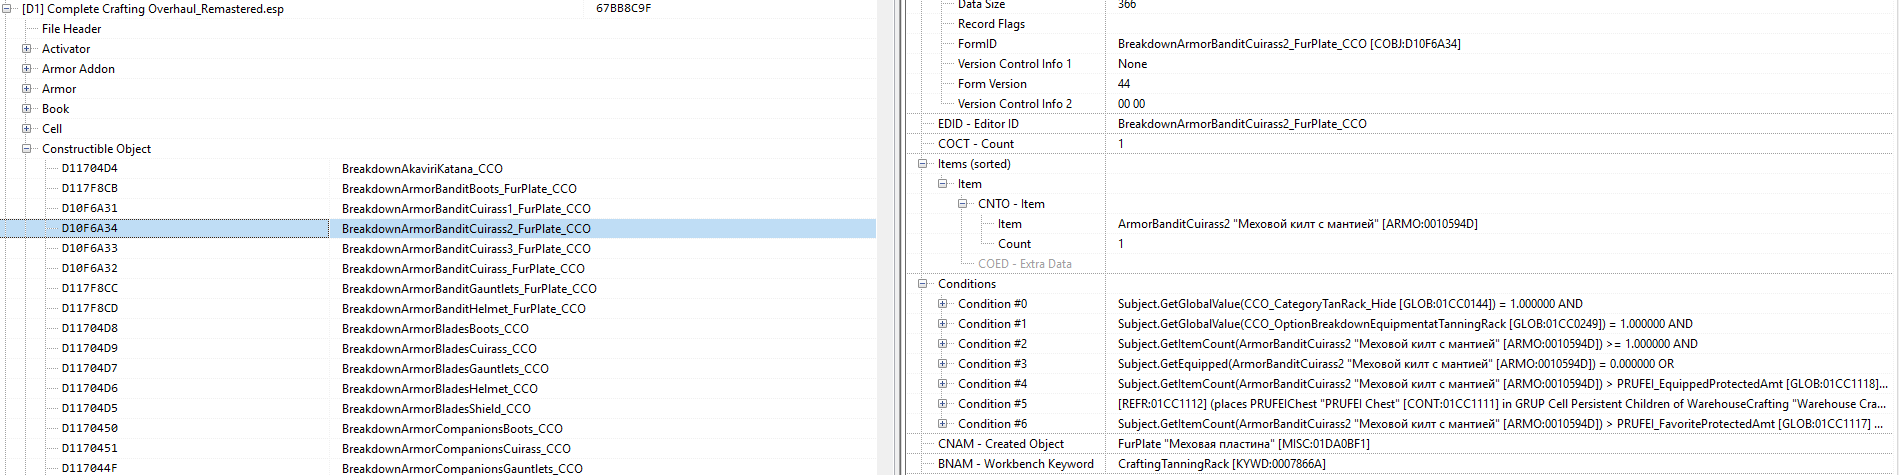Select record BreakdownArmorCompanionsCuirass_CCO
The width and height of the screenshot is (1899, 475).
[x=456, y=449]
